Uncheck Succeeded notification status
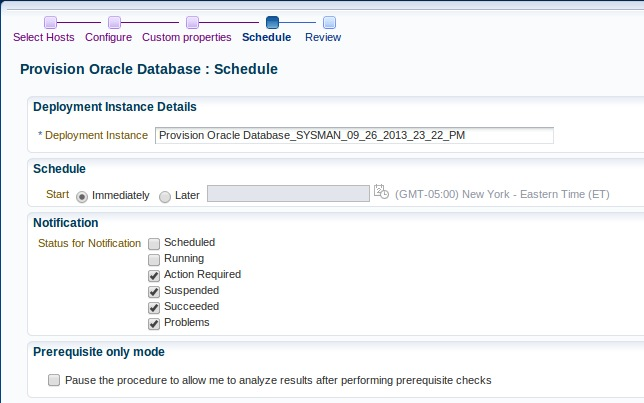This screenshot has width=644, height=403. (x=154, y=308)
